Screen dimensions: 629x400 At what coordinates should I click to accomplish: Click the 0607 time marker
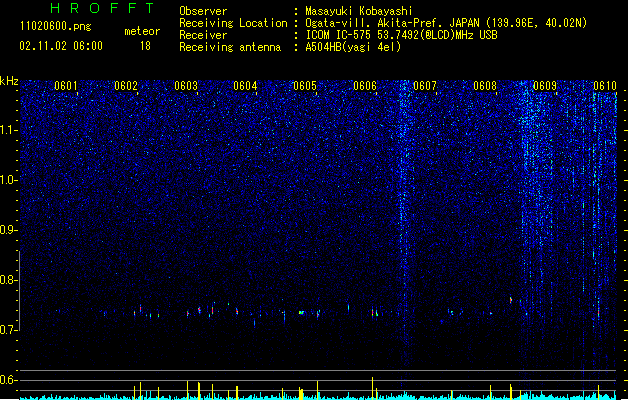pos(425,86)
